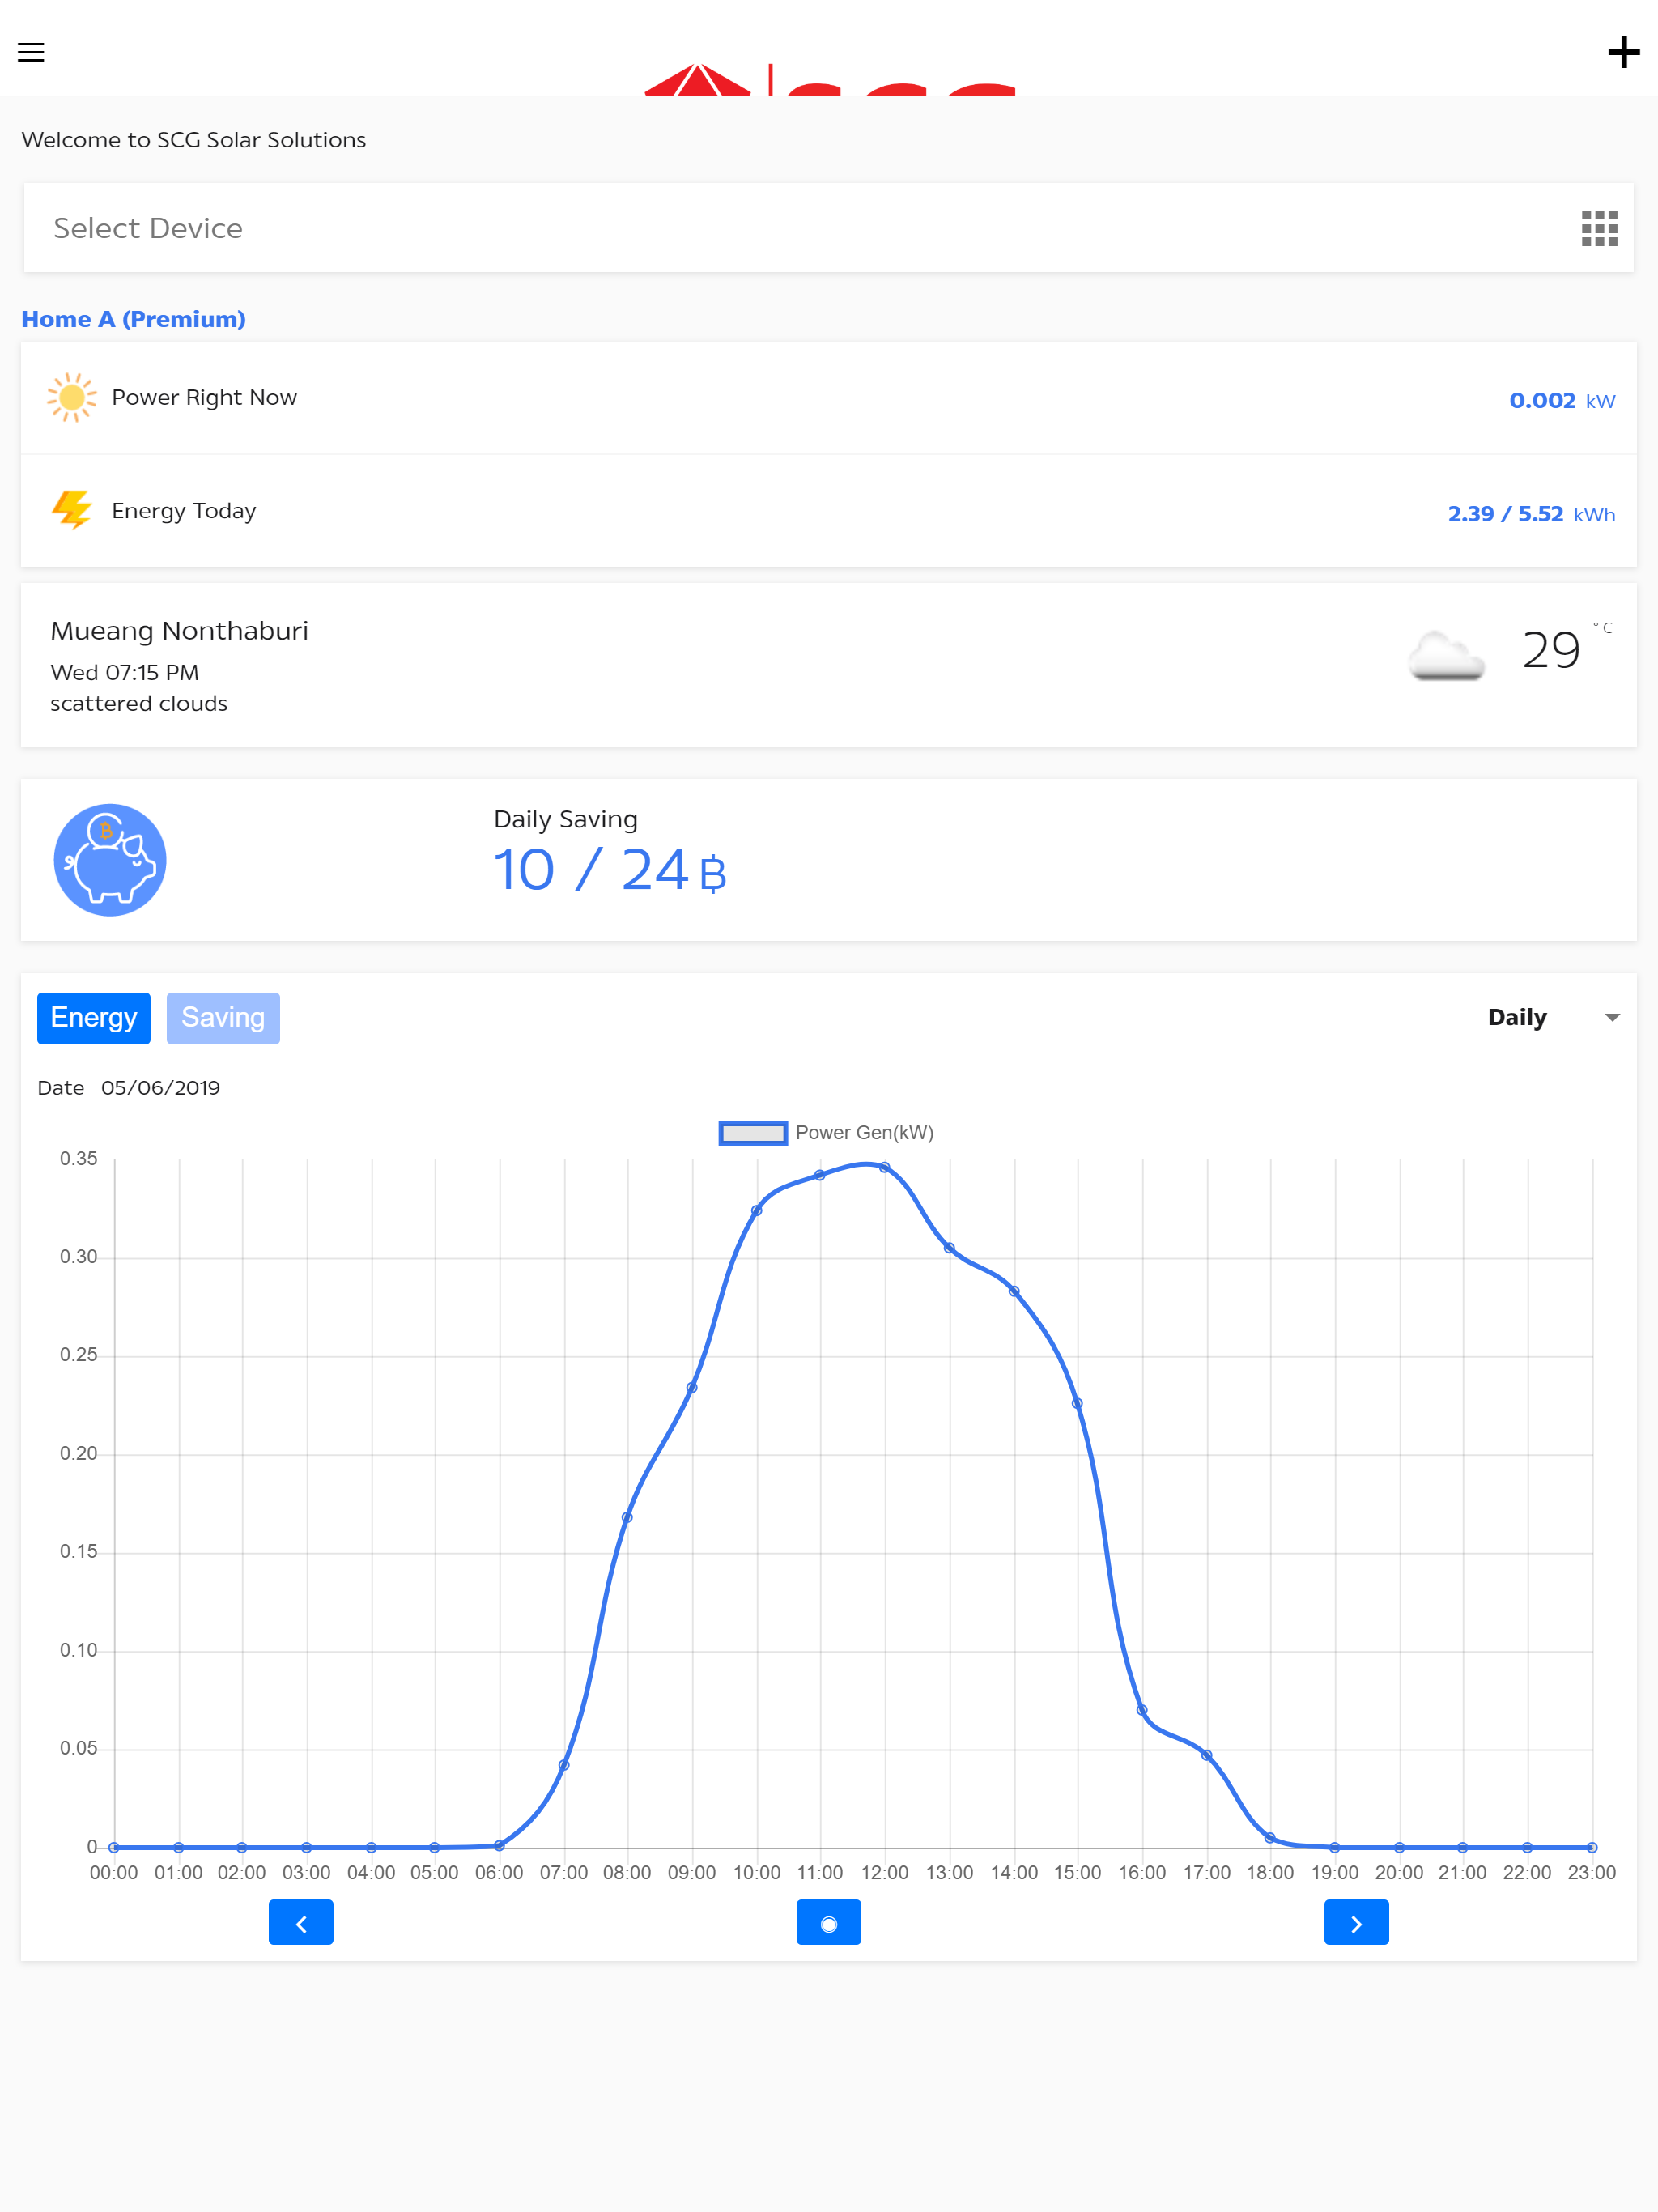Click the lightning bolt Energy Today icon
Screen dimensions: 1658x2212
tap(72, 510)
